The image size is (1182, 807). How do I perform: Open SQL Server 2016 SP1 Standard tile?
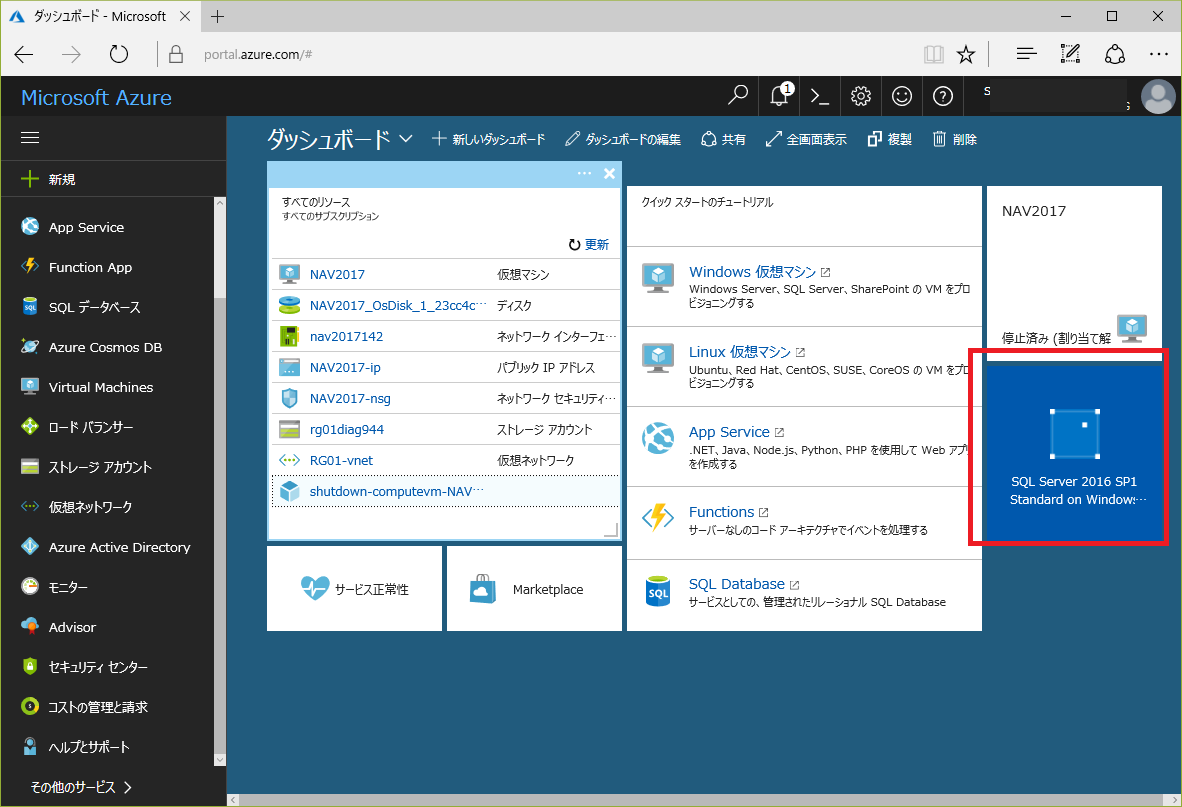(x=1074, y=452)
